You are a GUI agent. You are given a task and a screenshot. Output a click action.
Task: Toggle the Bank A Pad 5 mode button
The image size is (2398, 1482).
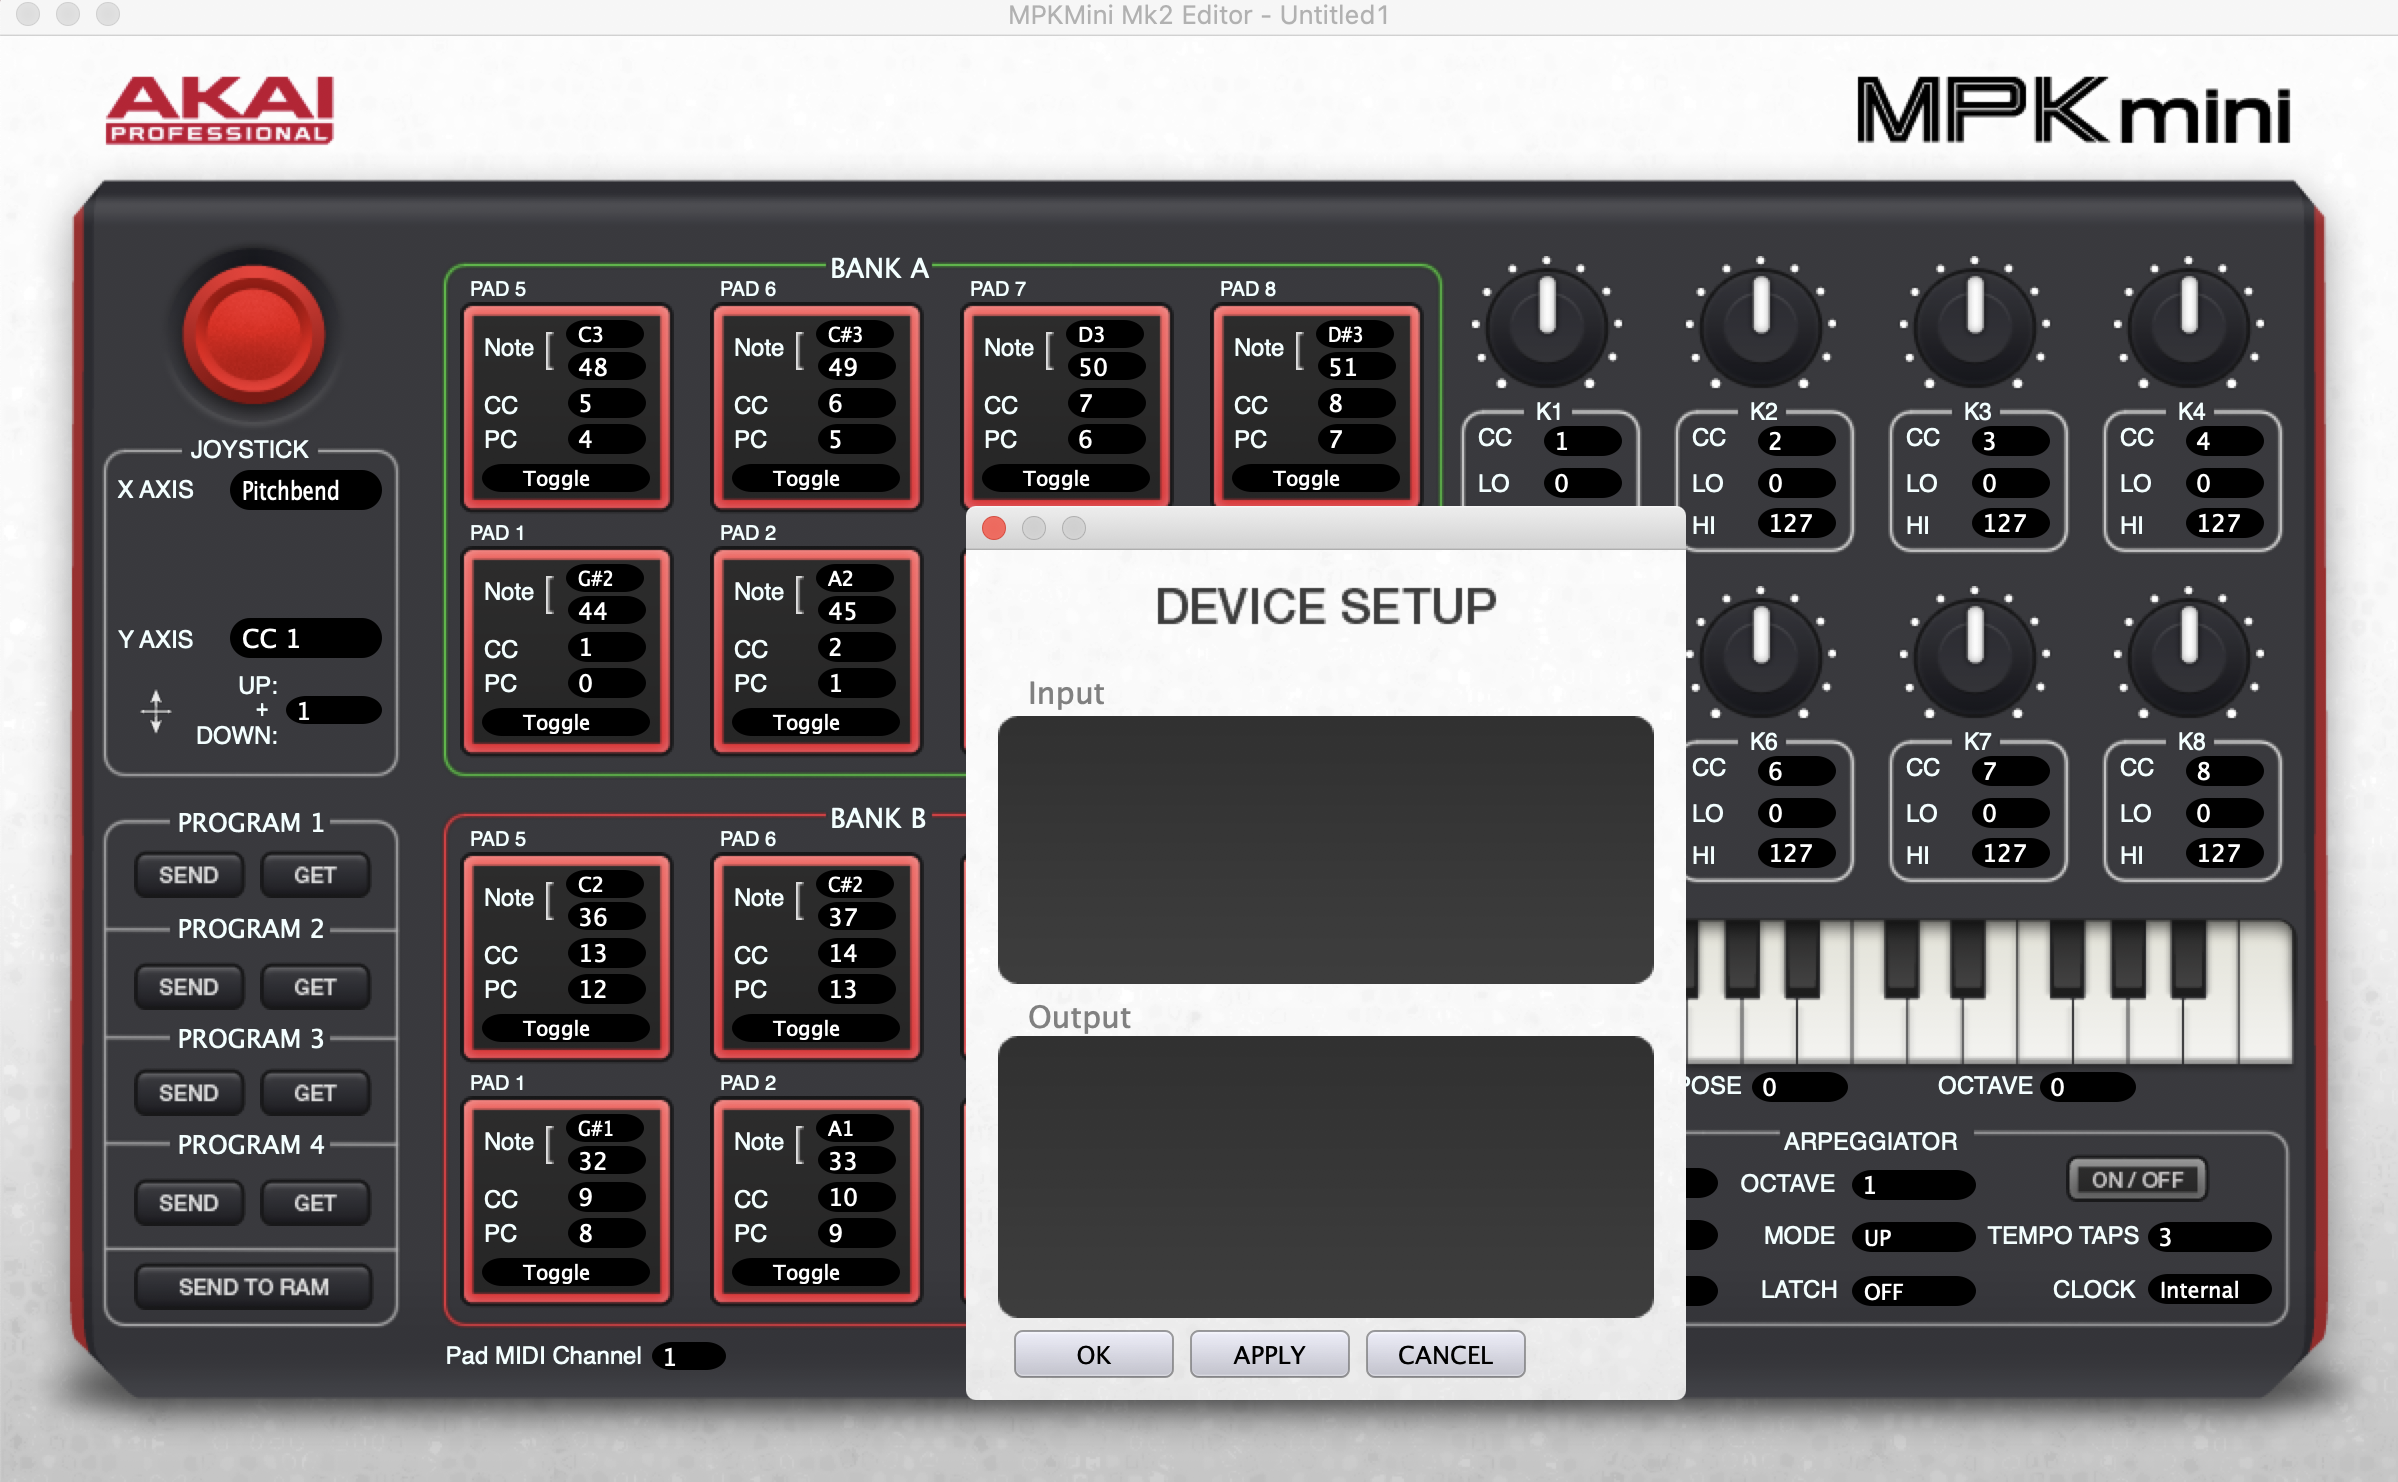[x=565, y=479]
